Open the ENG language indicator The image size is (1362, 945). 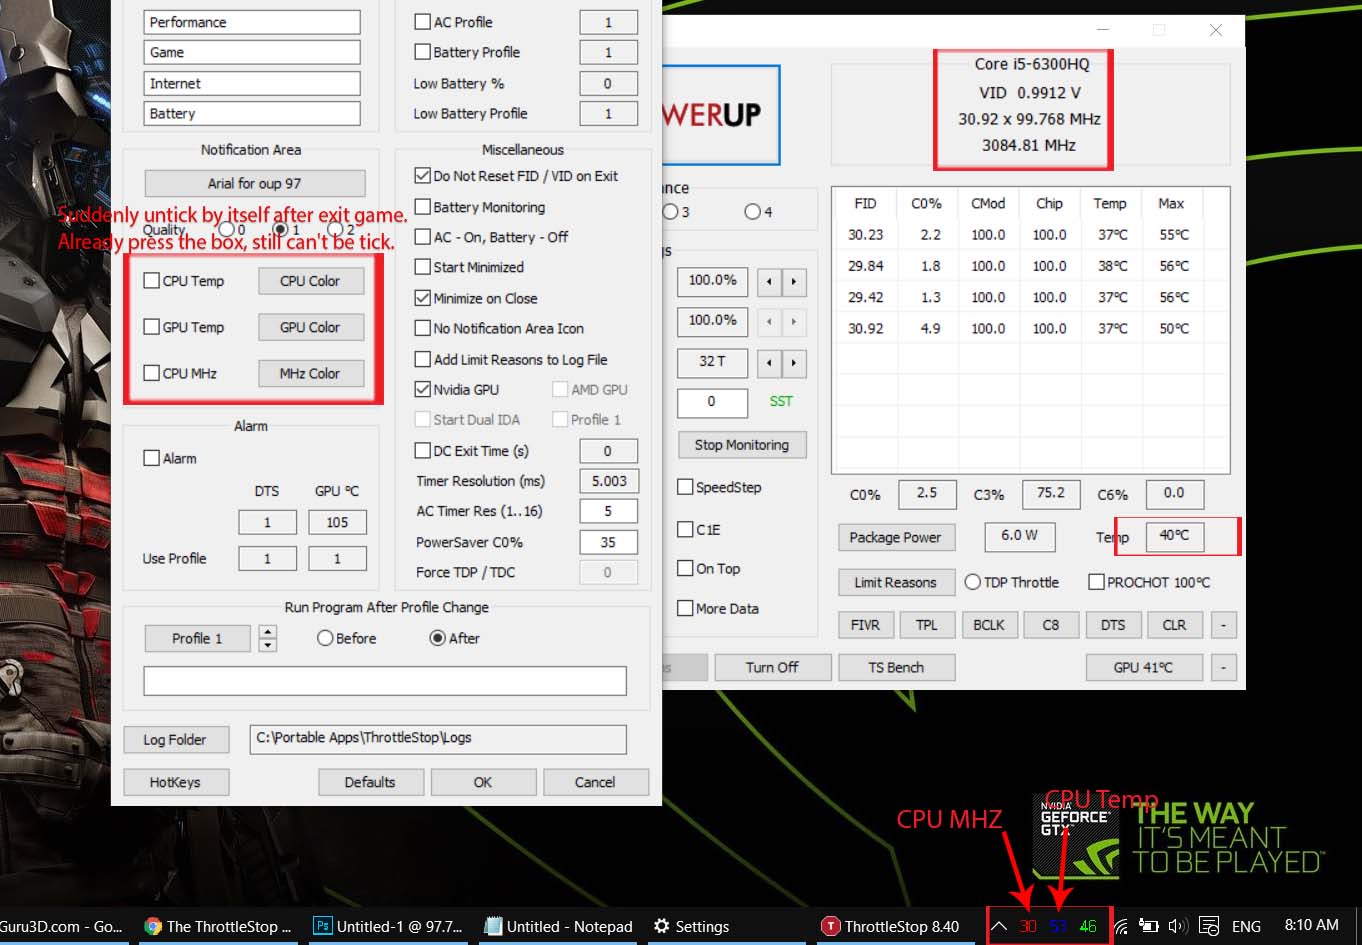coord(1246,926)
